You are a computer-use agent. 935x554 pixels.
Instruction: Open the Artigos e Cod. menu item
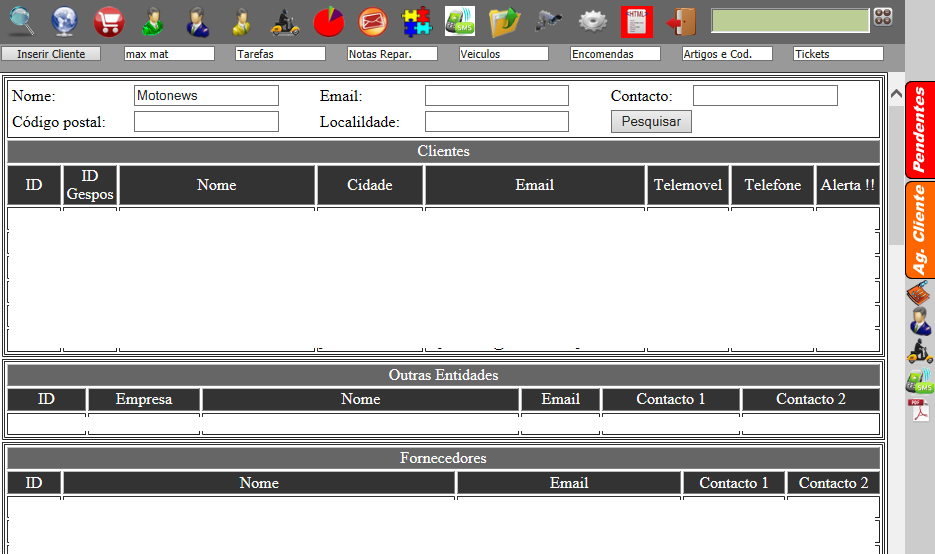(x=727, y=54)
